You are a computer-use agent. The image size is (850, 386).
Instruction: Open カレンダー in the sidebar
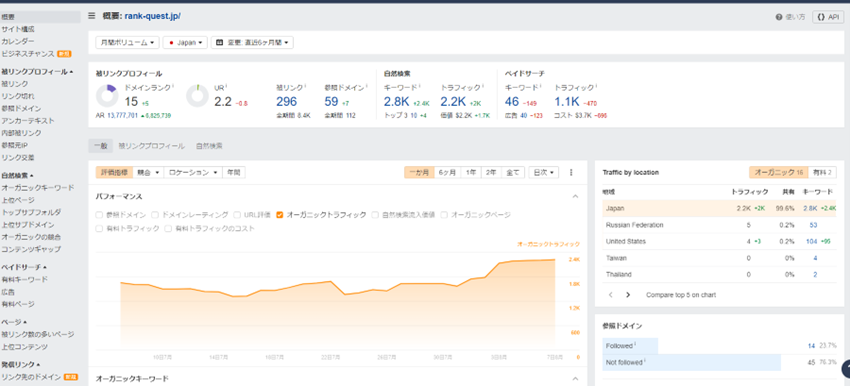(17, 41)
